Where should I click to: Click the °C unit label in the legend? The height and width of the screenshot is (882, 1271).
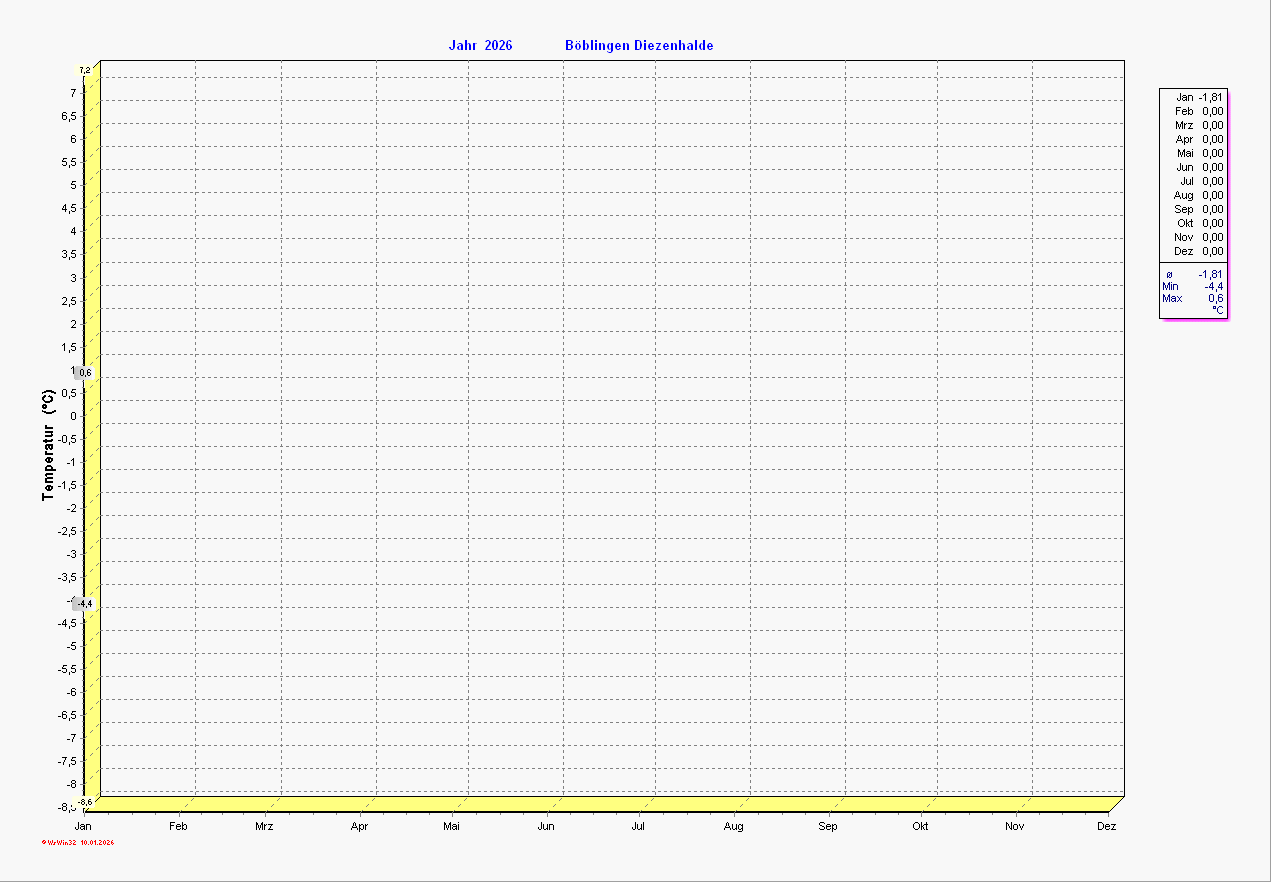(1217, 310)
